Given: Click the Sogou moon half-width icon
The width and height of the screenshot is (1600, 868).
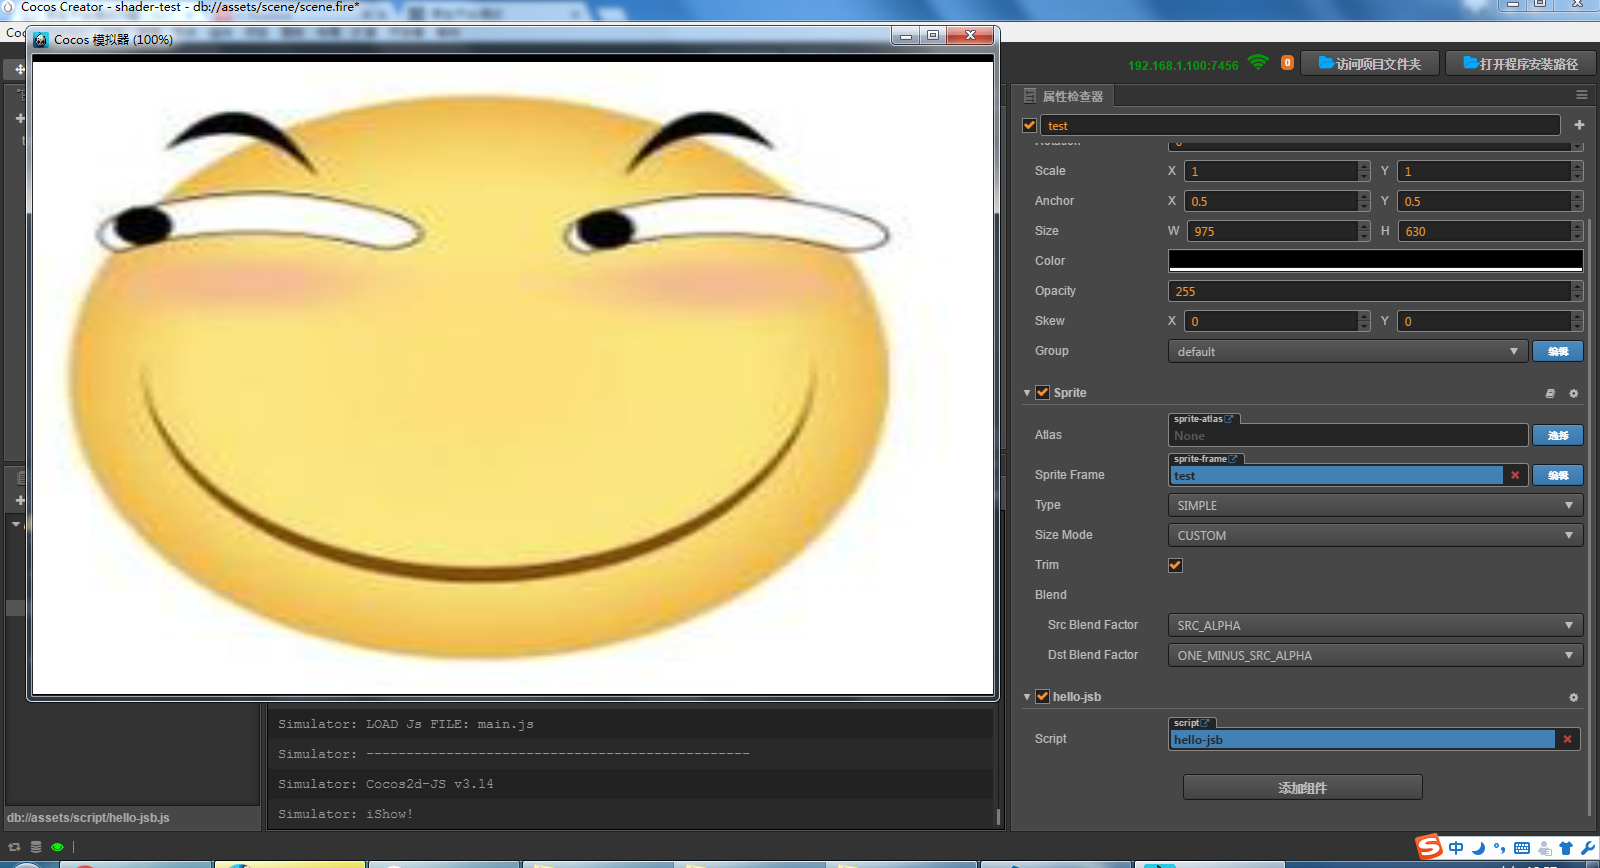Looking at the screenshot, I should pyautogui.click(x=1479, y=848).
